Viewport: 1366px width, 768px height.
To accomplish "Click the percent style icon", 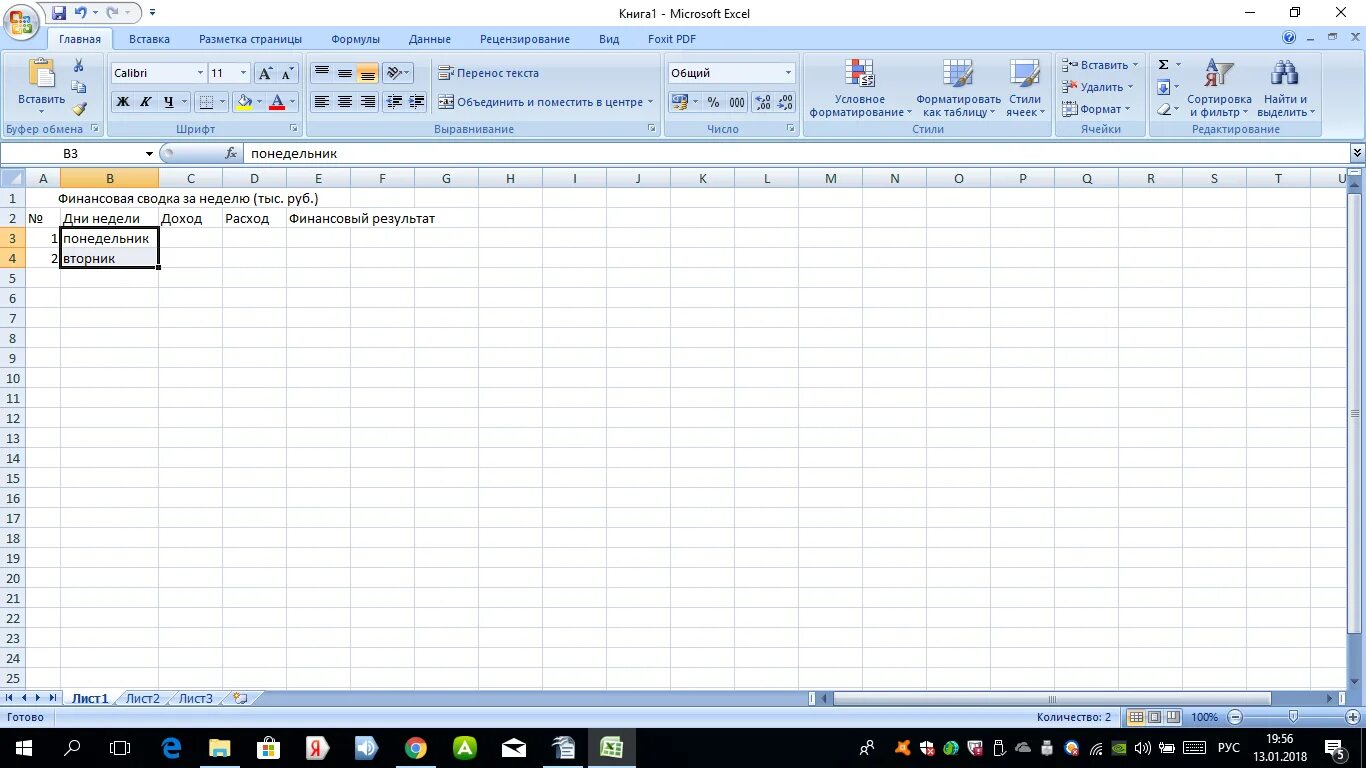I will [x=714, y=101].
